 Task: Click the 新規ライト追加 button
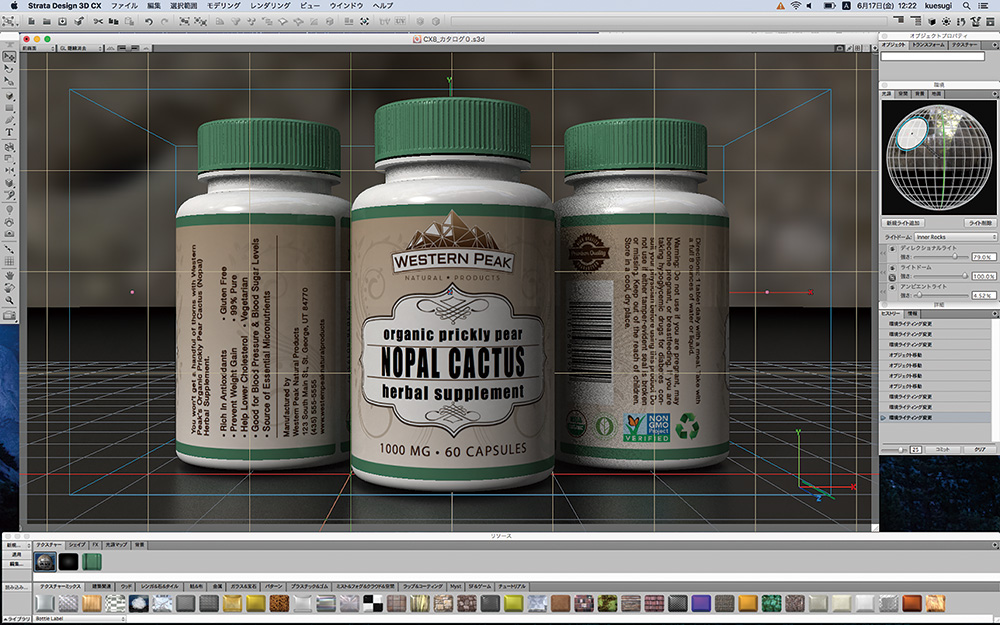pyautogui.click(x=903, y=223)
